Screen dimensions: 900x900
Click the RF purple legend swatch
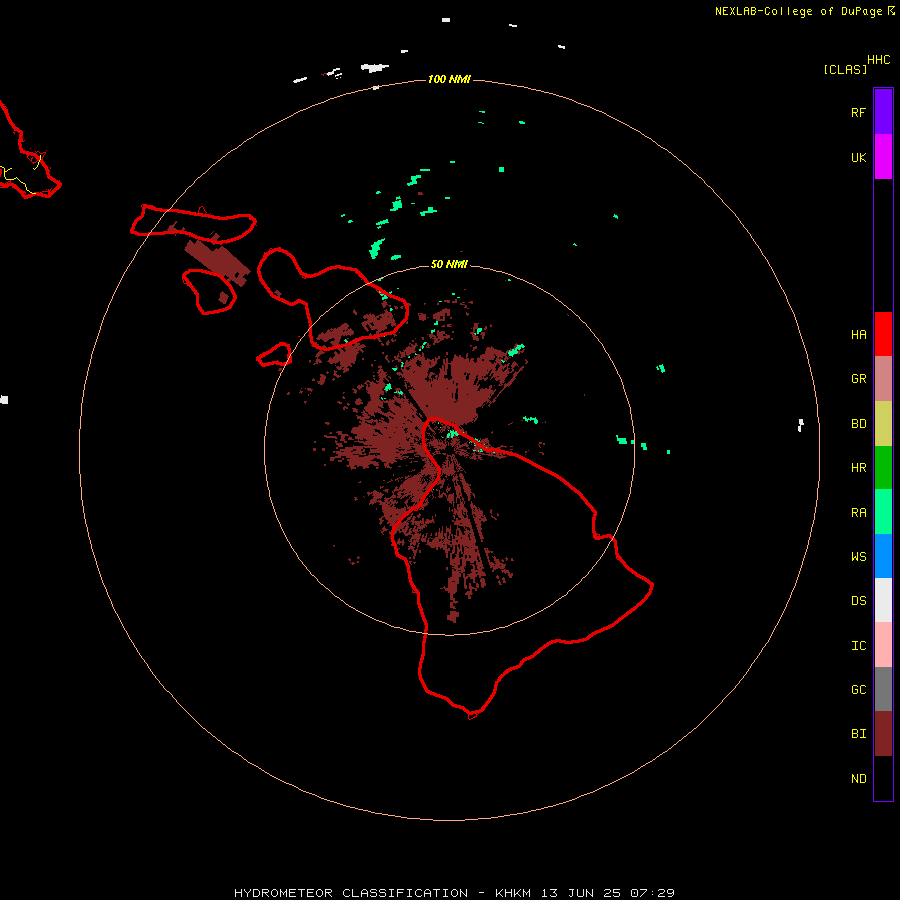point(883,112)
